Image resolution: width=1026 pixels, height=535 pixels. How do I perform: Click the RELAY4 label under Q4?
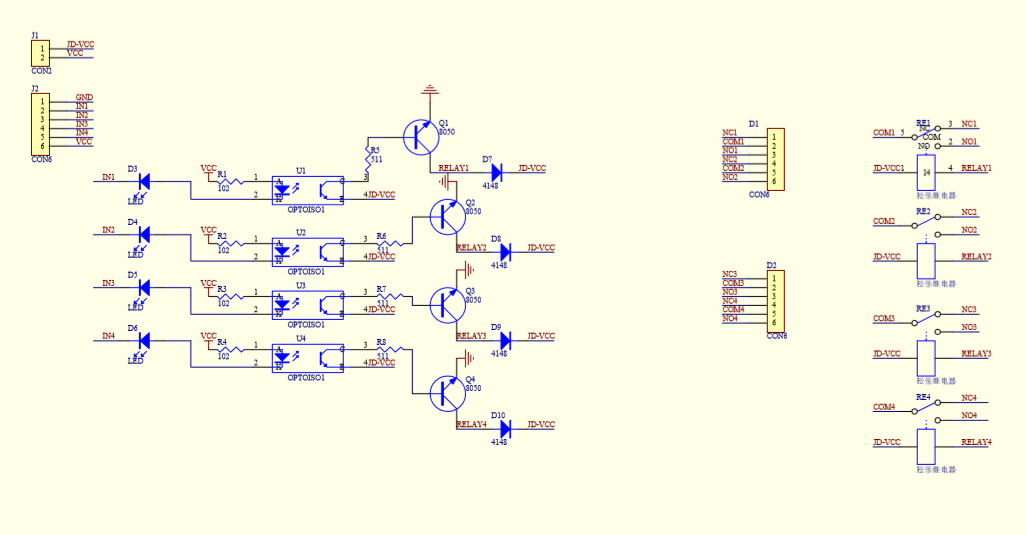pos(472,424)
